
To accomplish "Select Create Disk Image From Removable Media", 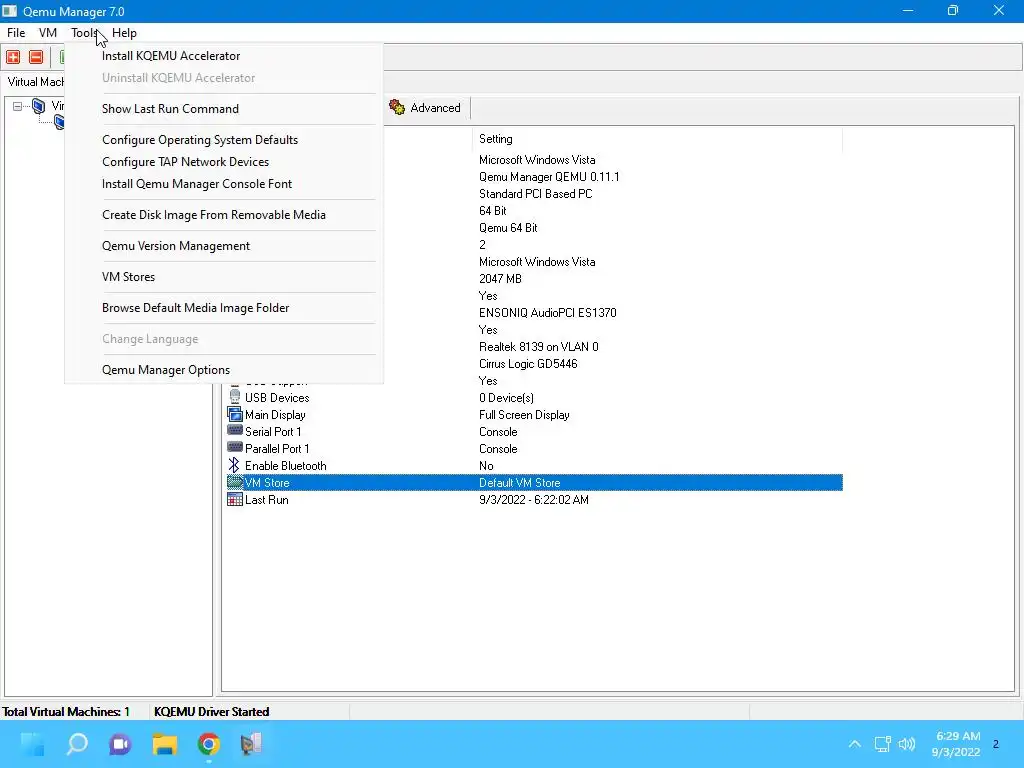I will [x=224, y=215].
